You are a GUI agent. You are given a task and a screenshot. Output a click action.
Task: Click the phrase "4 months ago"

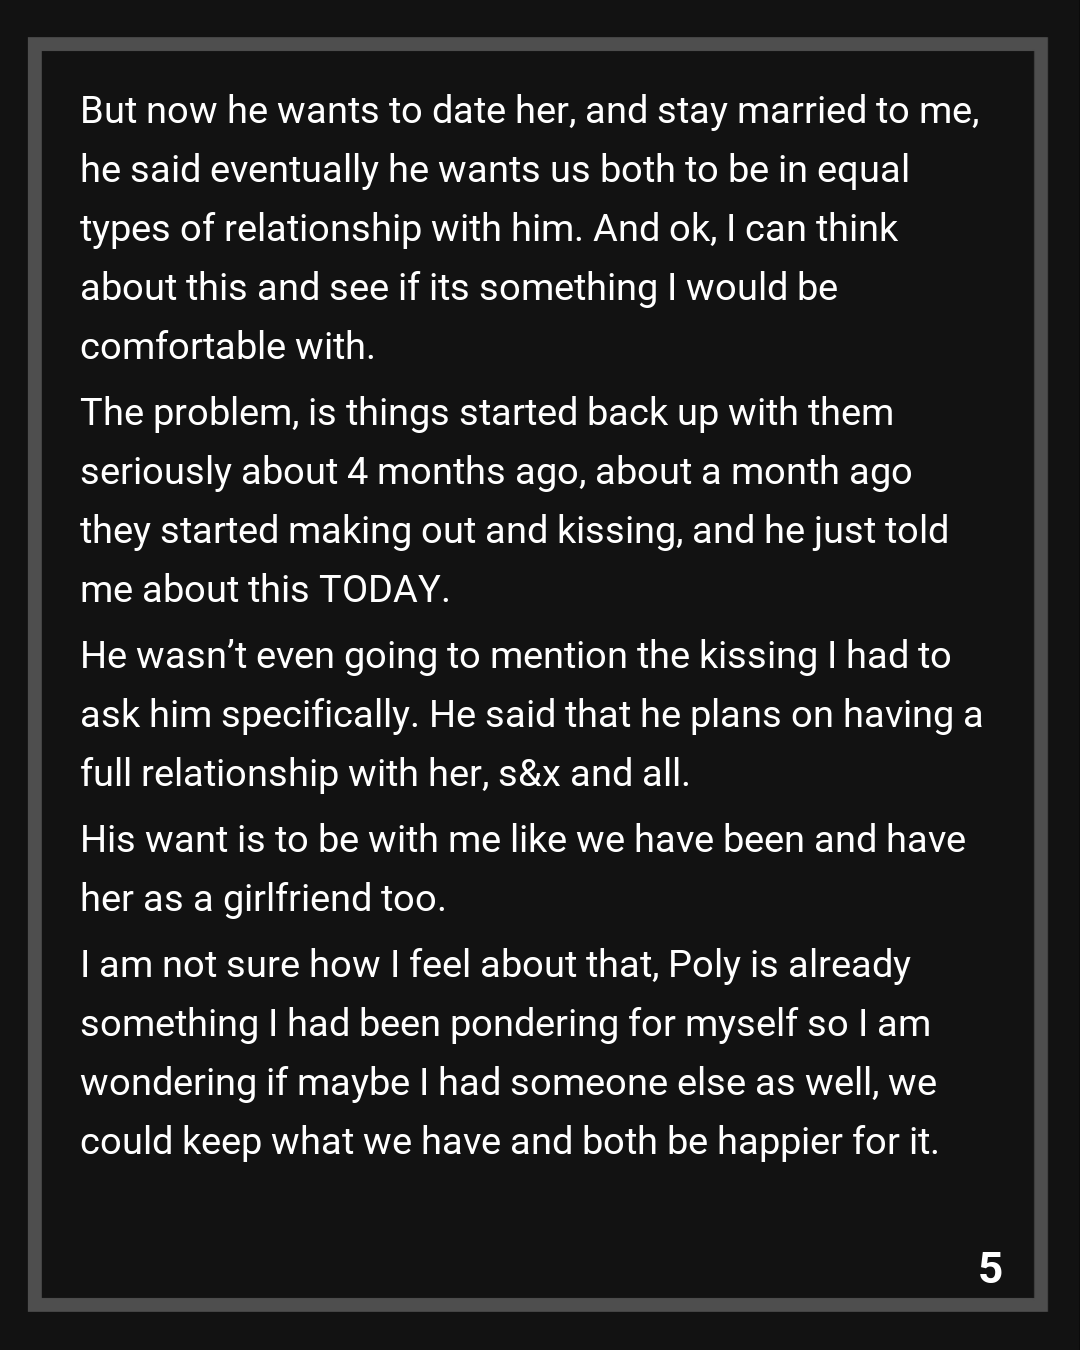pos(465,471)
